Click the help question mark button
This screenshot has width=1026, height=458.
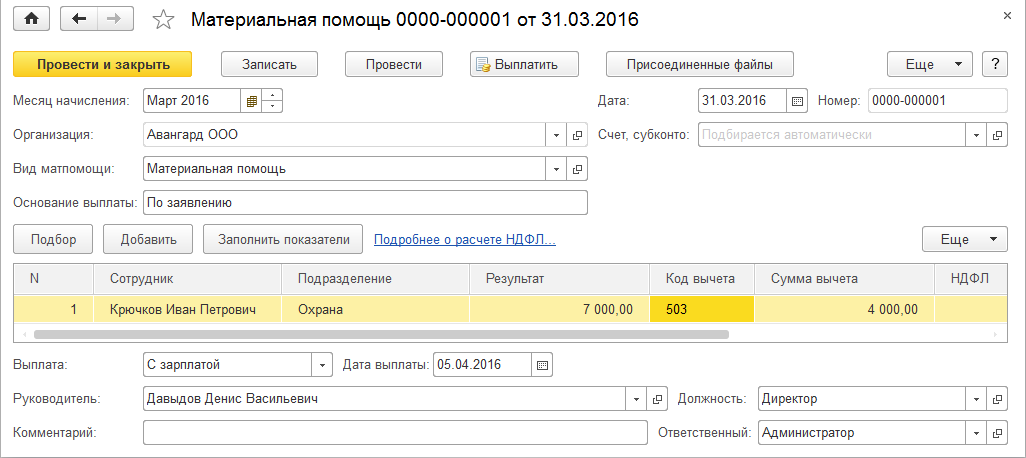click(x=994, y=64)
